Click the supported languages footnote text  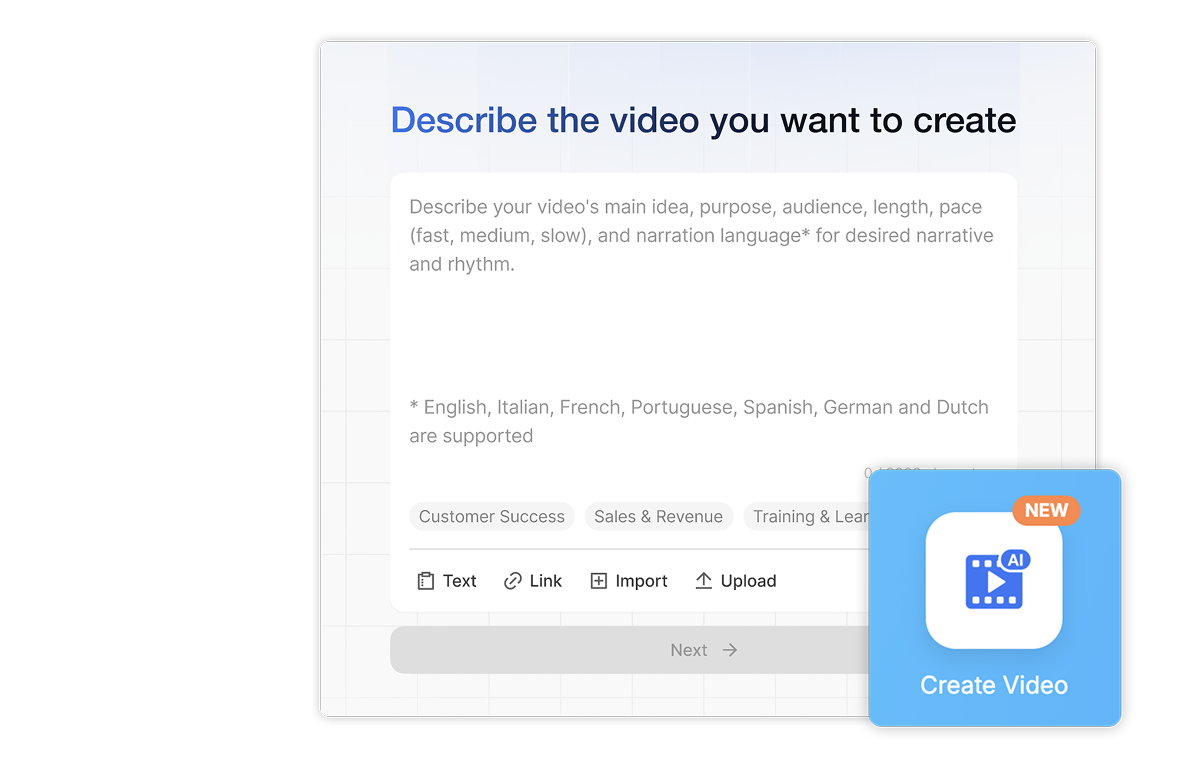tap(698, 420)
